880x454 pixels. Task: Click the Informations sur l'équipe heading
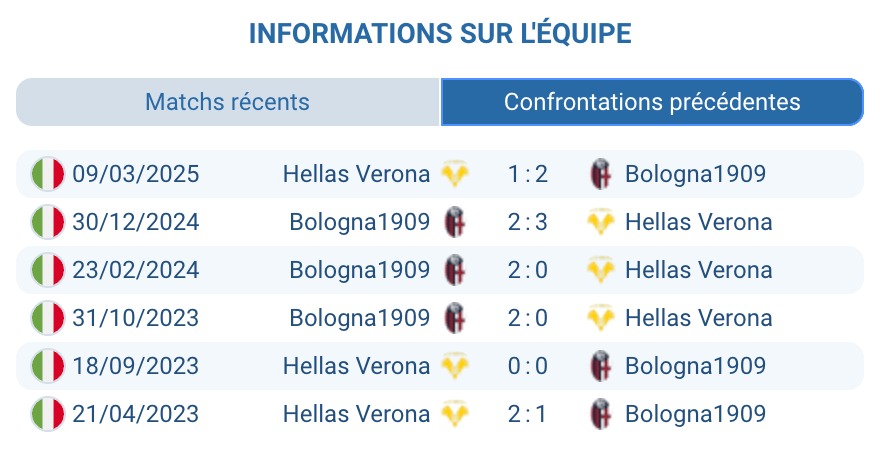440,34
